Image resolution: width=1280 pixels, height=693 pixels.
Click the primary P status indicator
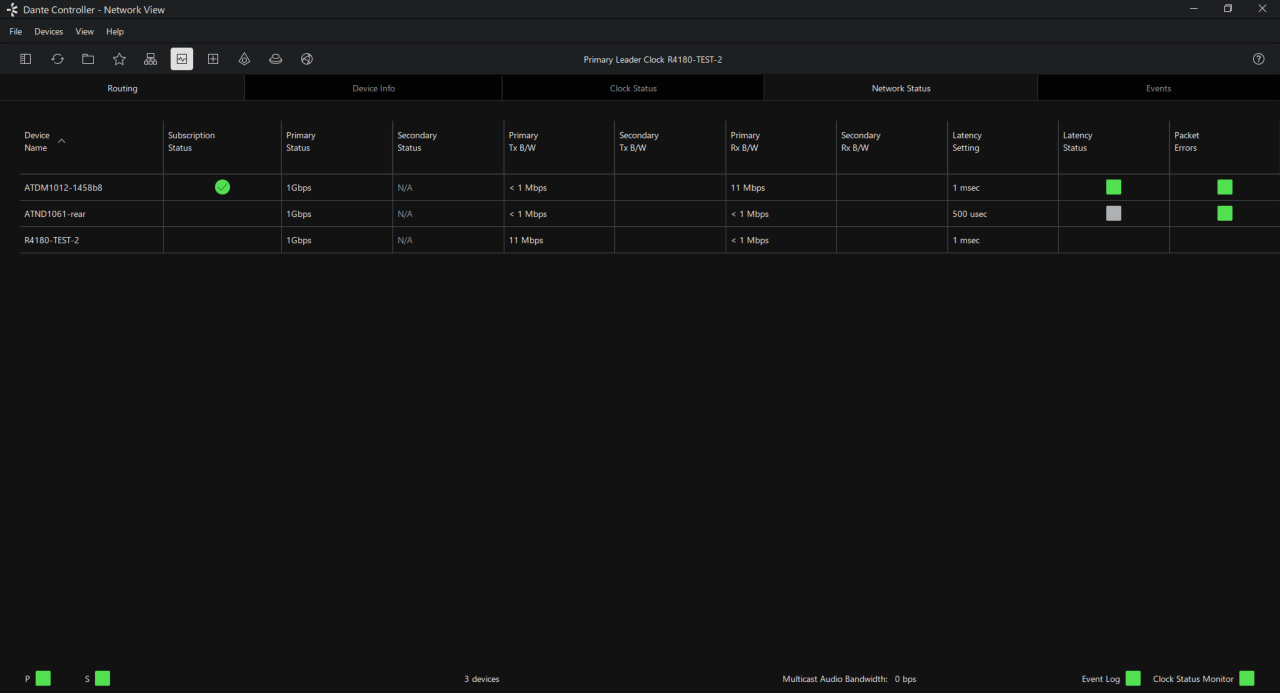(x=43, y=678)
